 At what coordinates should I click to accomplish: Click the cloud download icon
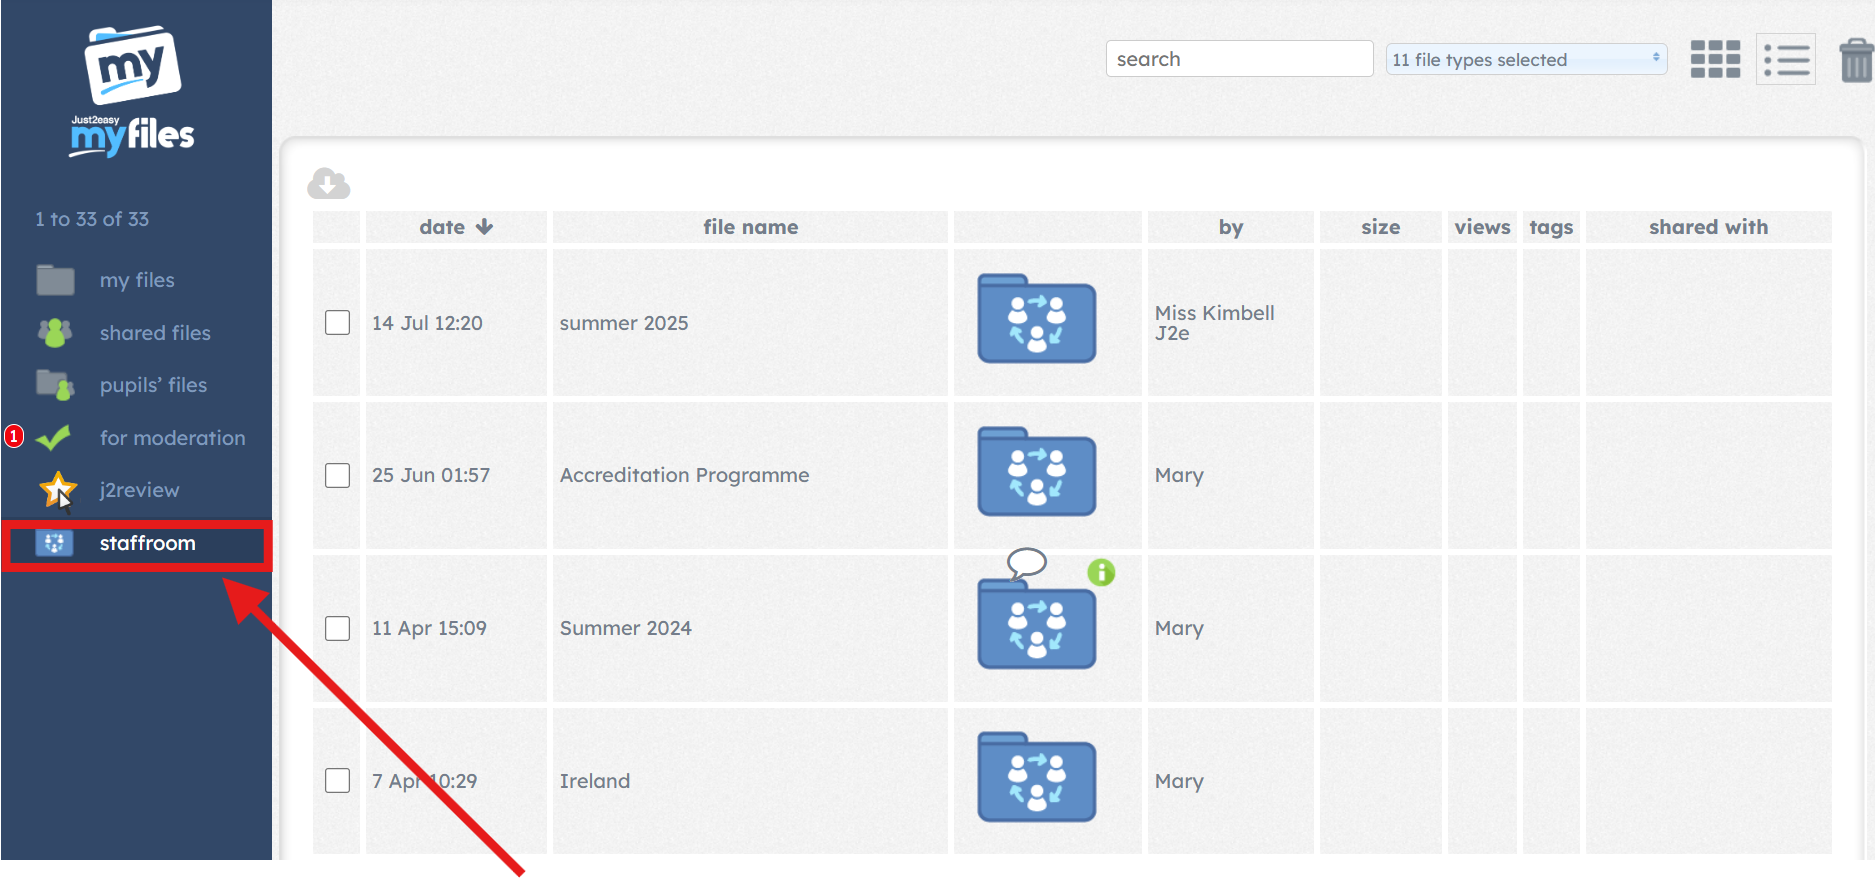pos(329,183)
